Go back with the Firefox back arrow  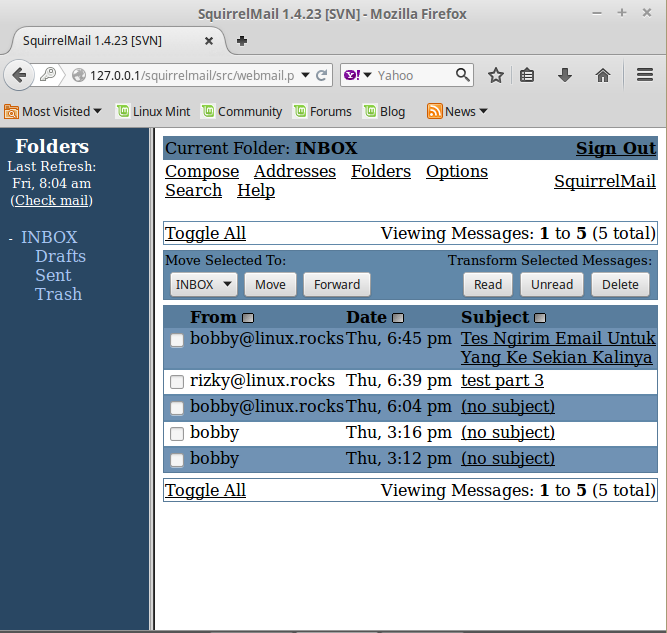[19, 75]
